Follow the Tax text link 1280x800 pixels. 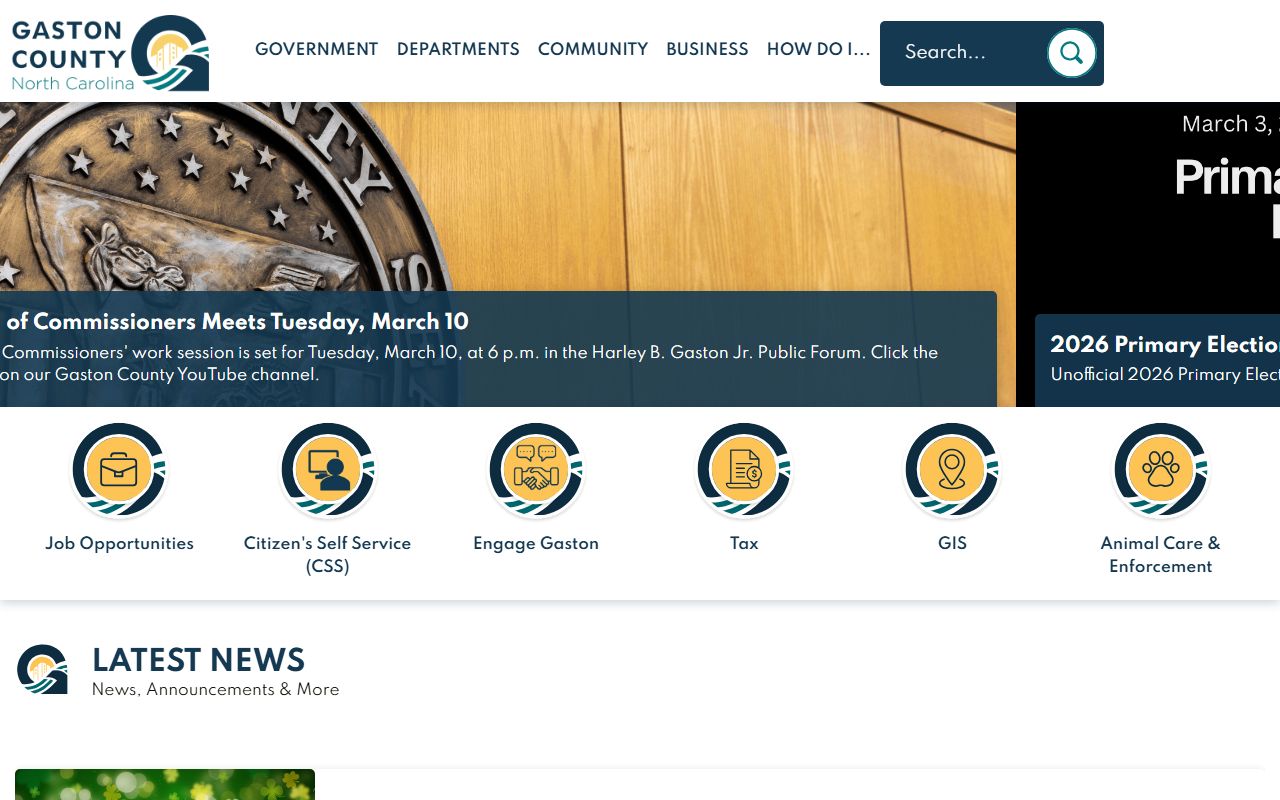click(x=744, y=543)
